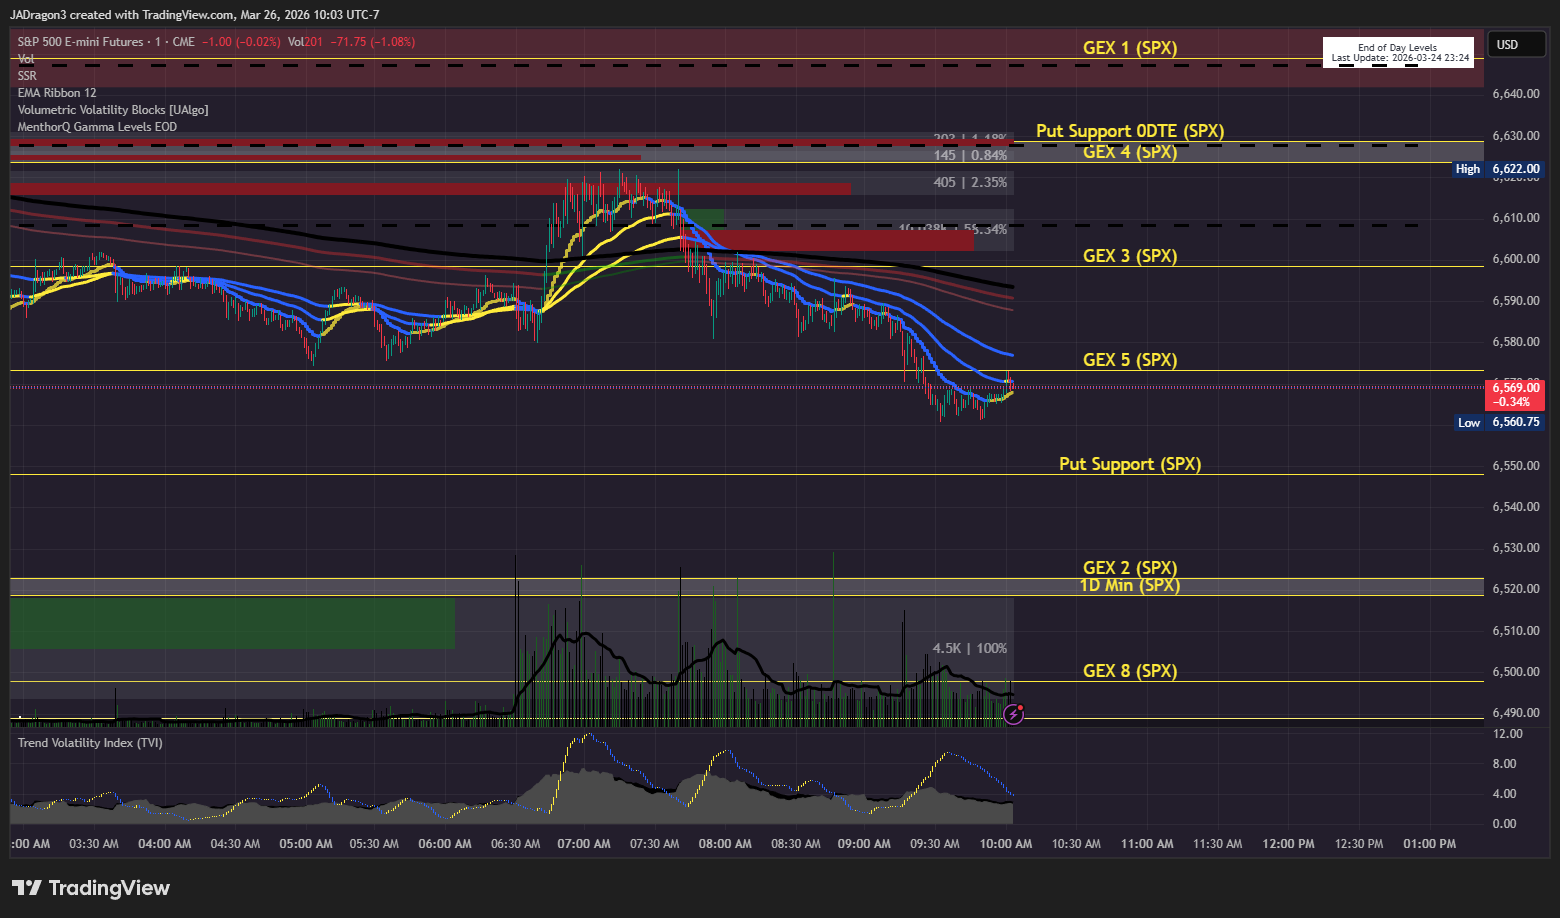Select the 11:00 AM time axis label

(1147, 844)
